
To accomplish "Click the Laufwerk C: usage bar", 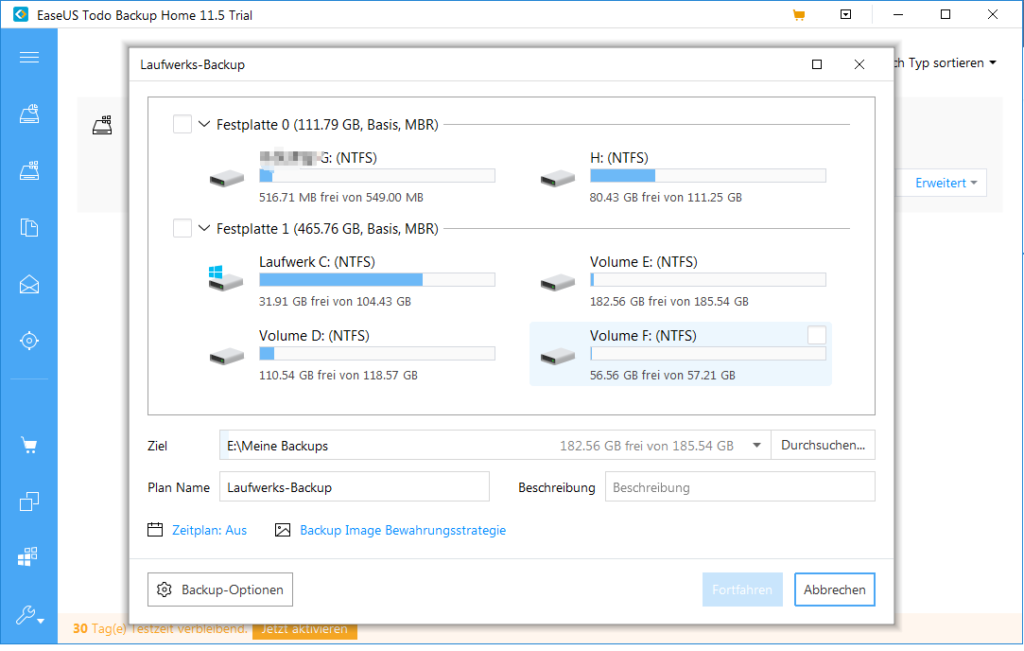I will 377,280.
